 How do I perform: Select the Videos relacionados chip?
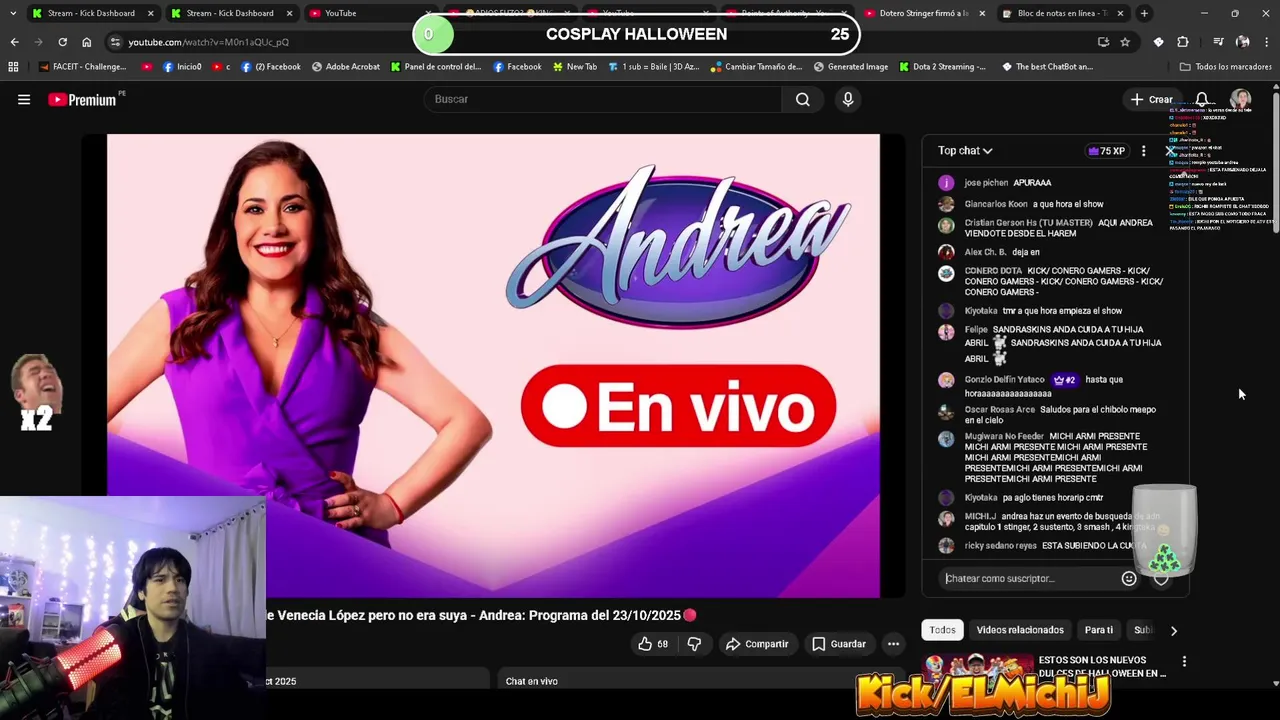1020,630
